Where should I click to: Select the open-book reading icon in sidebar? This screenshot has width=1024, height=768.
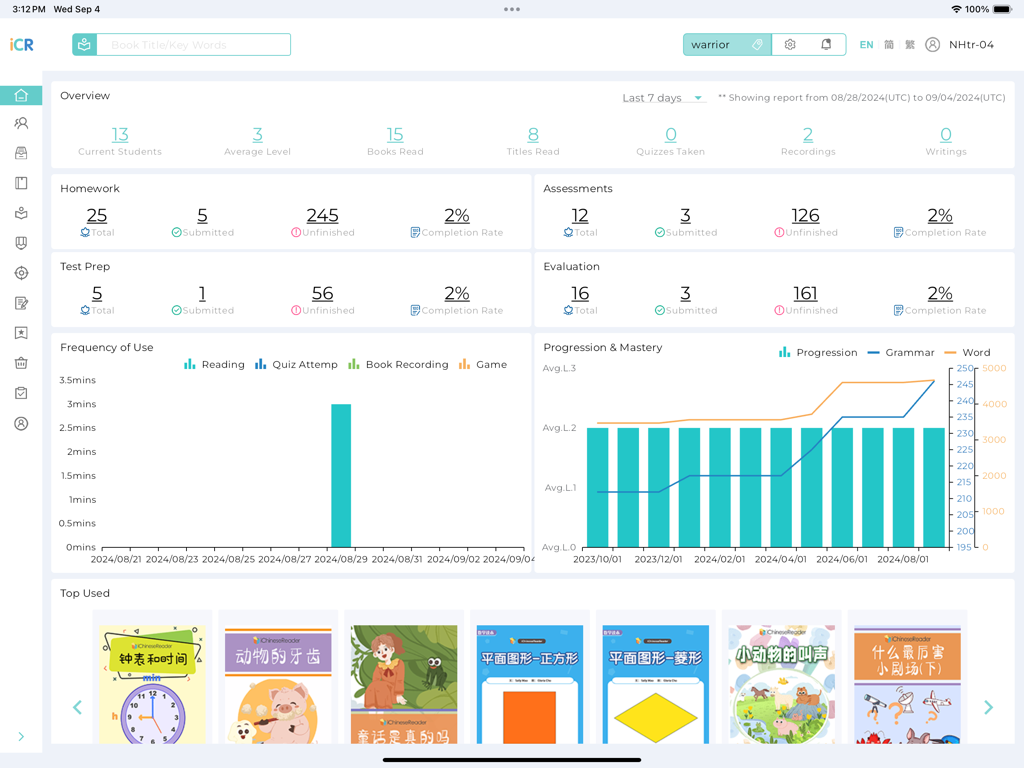pyautogui.click(x=20, y=213)
